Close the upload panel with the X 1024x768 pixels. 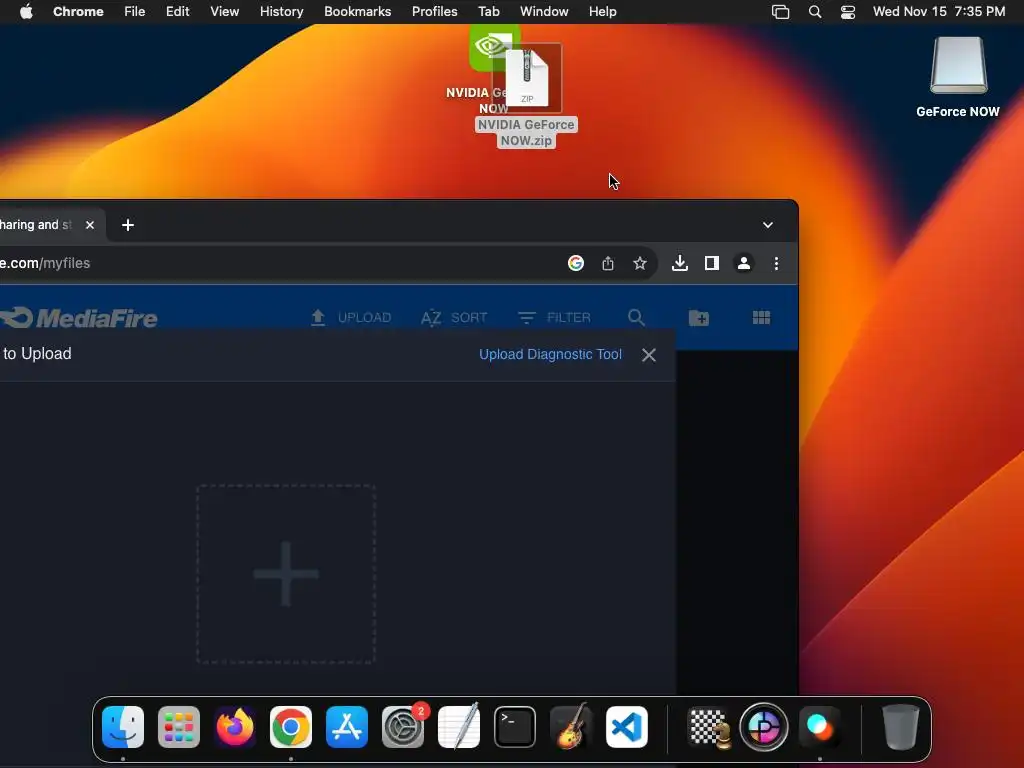click(648, 355)
